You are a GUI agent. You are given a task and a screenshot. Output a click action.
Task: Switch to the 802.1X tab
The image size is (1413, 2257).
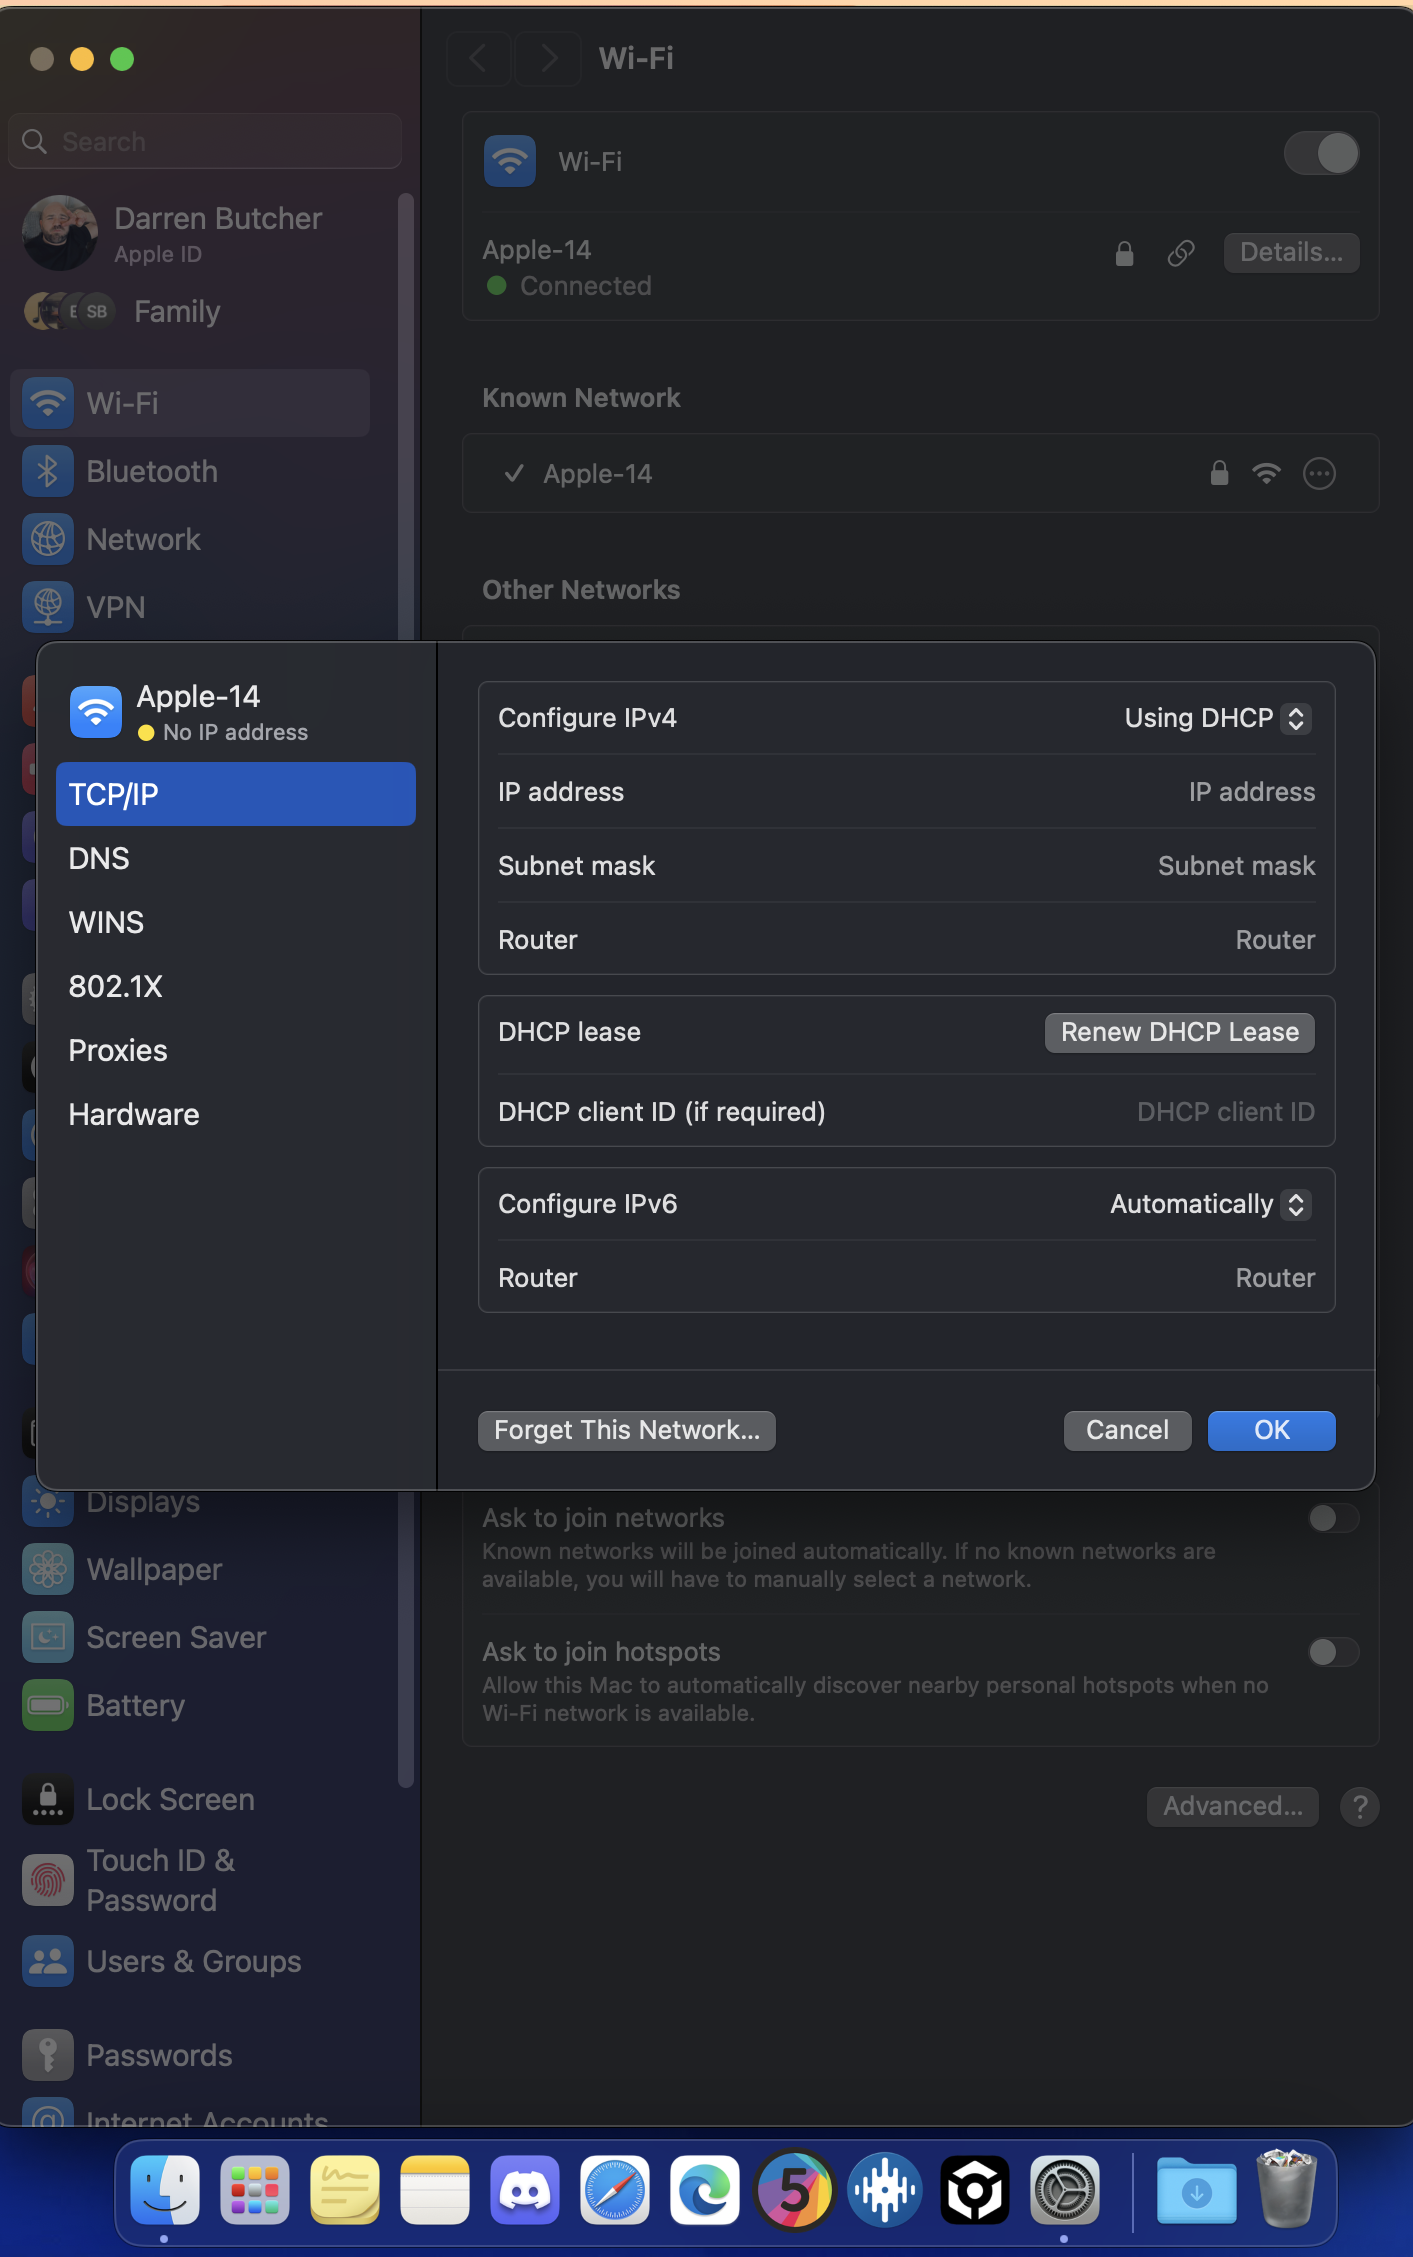click(x=236, y=986)
